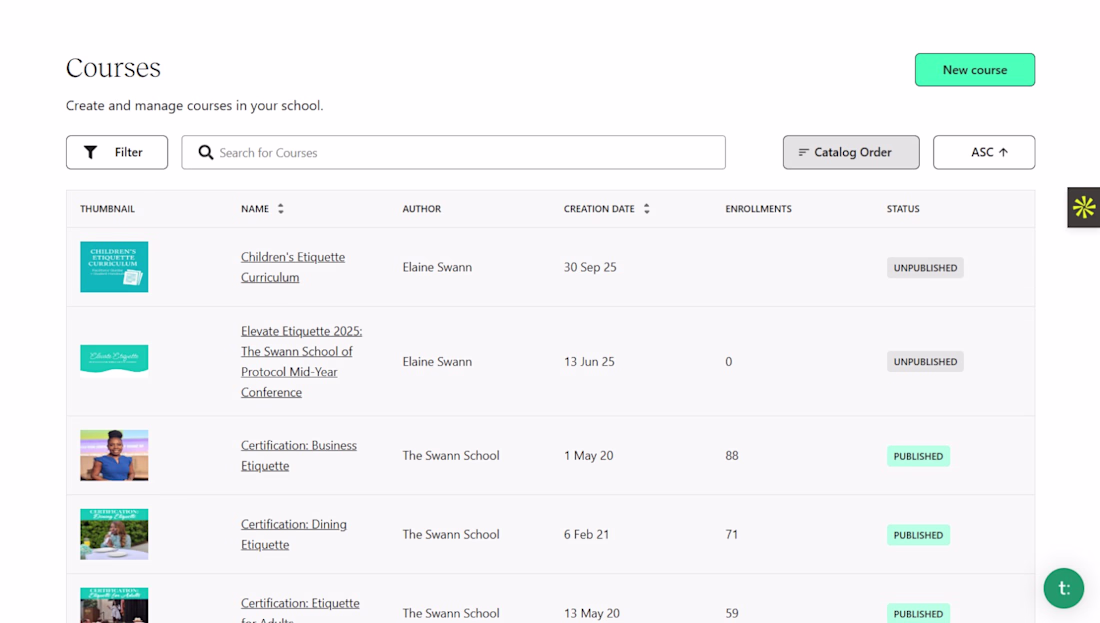Open Certification: Dining Etiquette course
The image size is (1100, 623).
coord(294,534)
